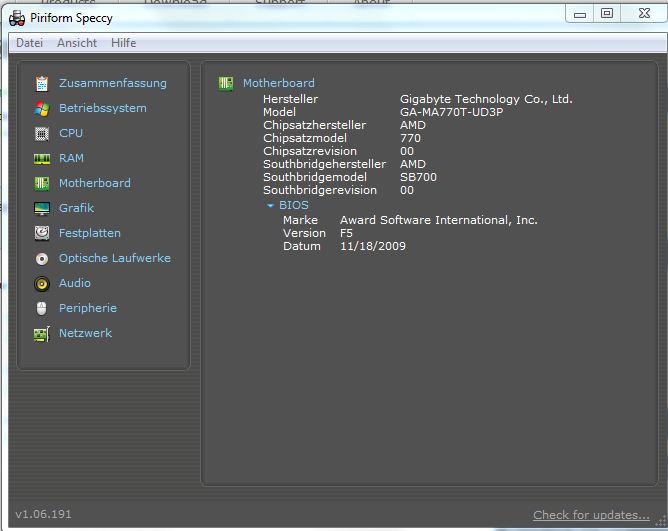Go to the Netzwerk section
The image size is (668, 531).
click(x=85, y=333)
